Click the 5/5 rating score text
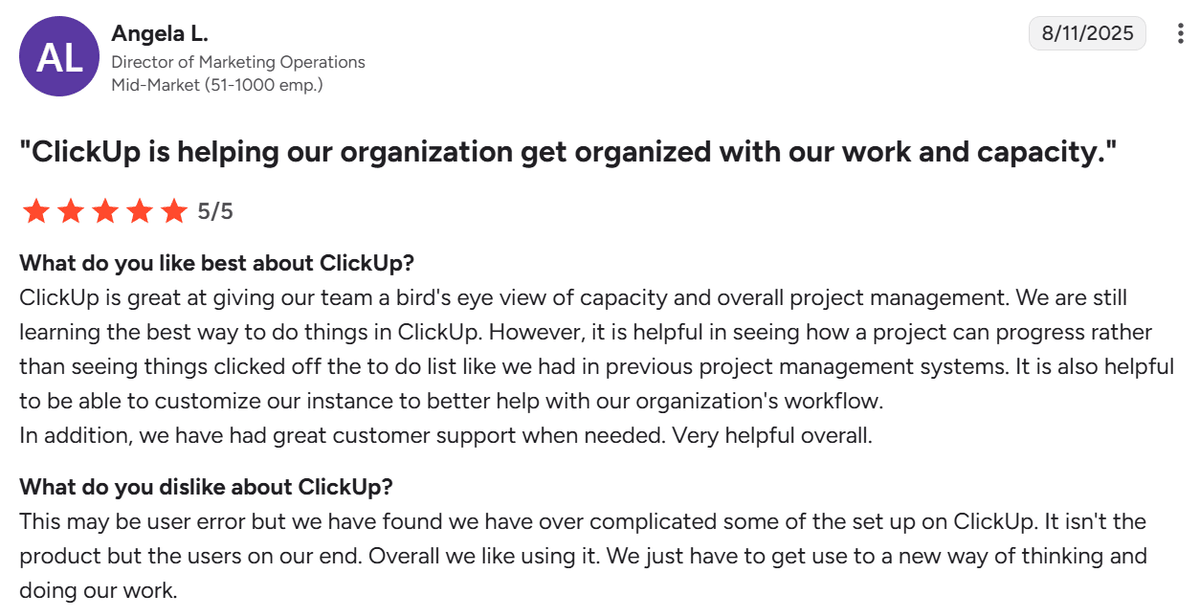The image size is (1200, 612). point(215,211)
